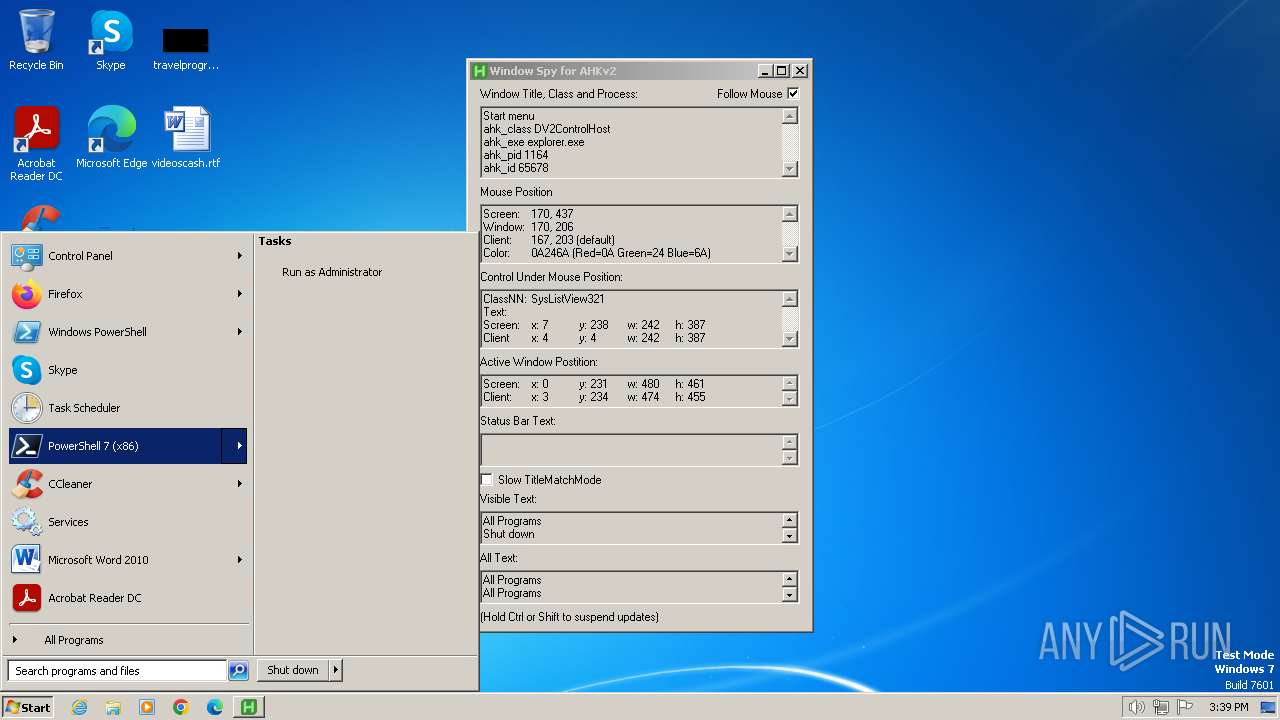Viewport: 1280px width, 720px height.
Task: Click the Action Center flag tray icon
Action: 1186,707
